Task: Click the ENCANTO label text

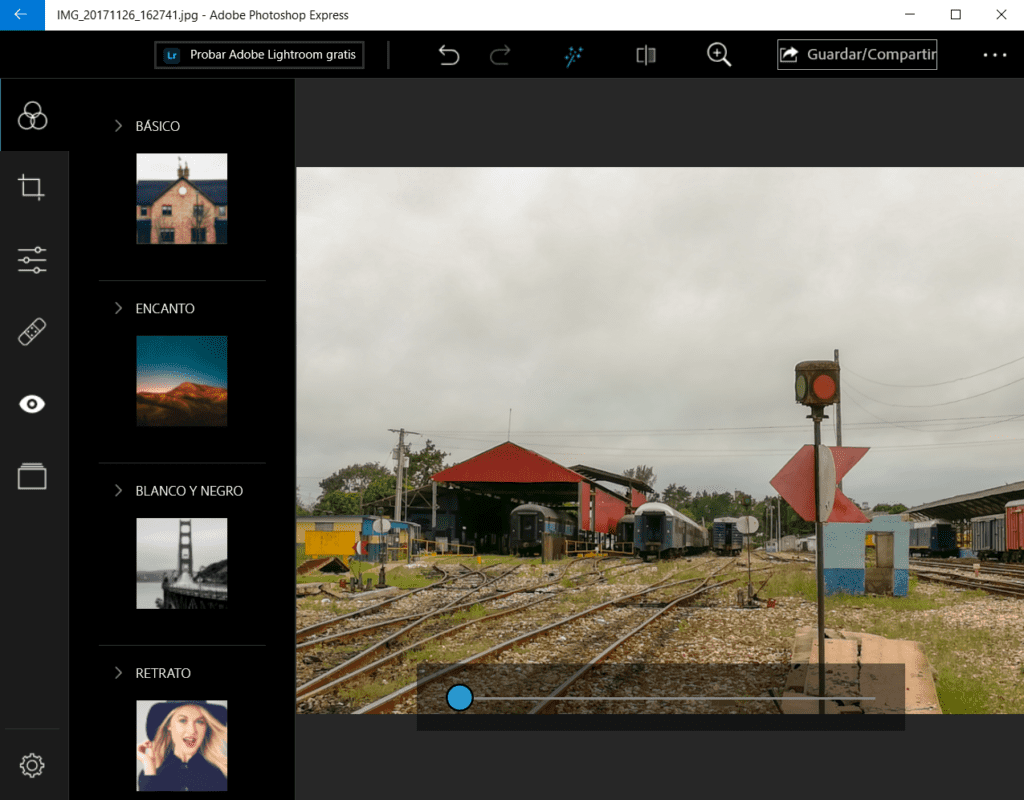Action: click(165, 308)
